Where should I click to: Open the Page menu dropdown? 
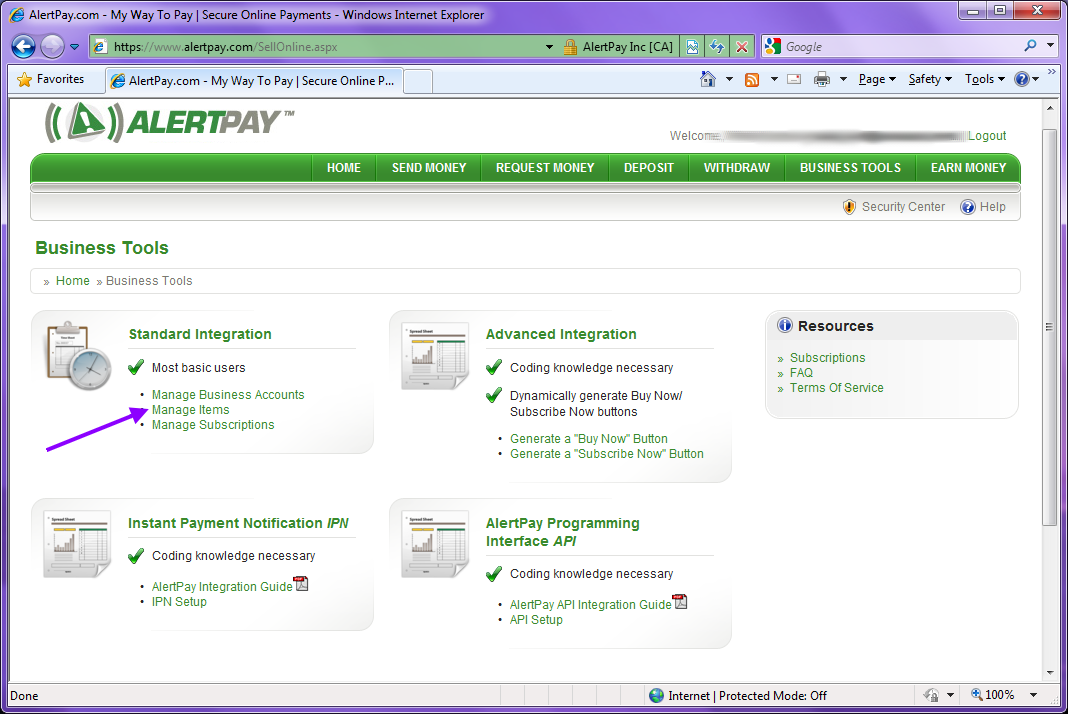(877, 80)
